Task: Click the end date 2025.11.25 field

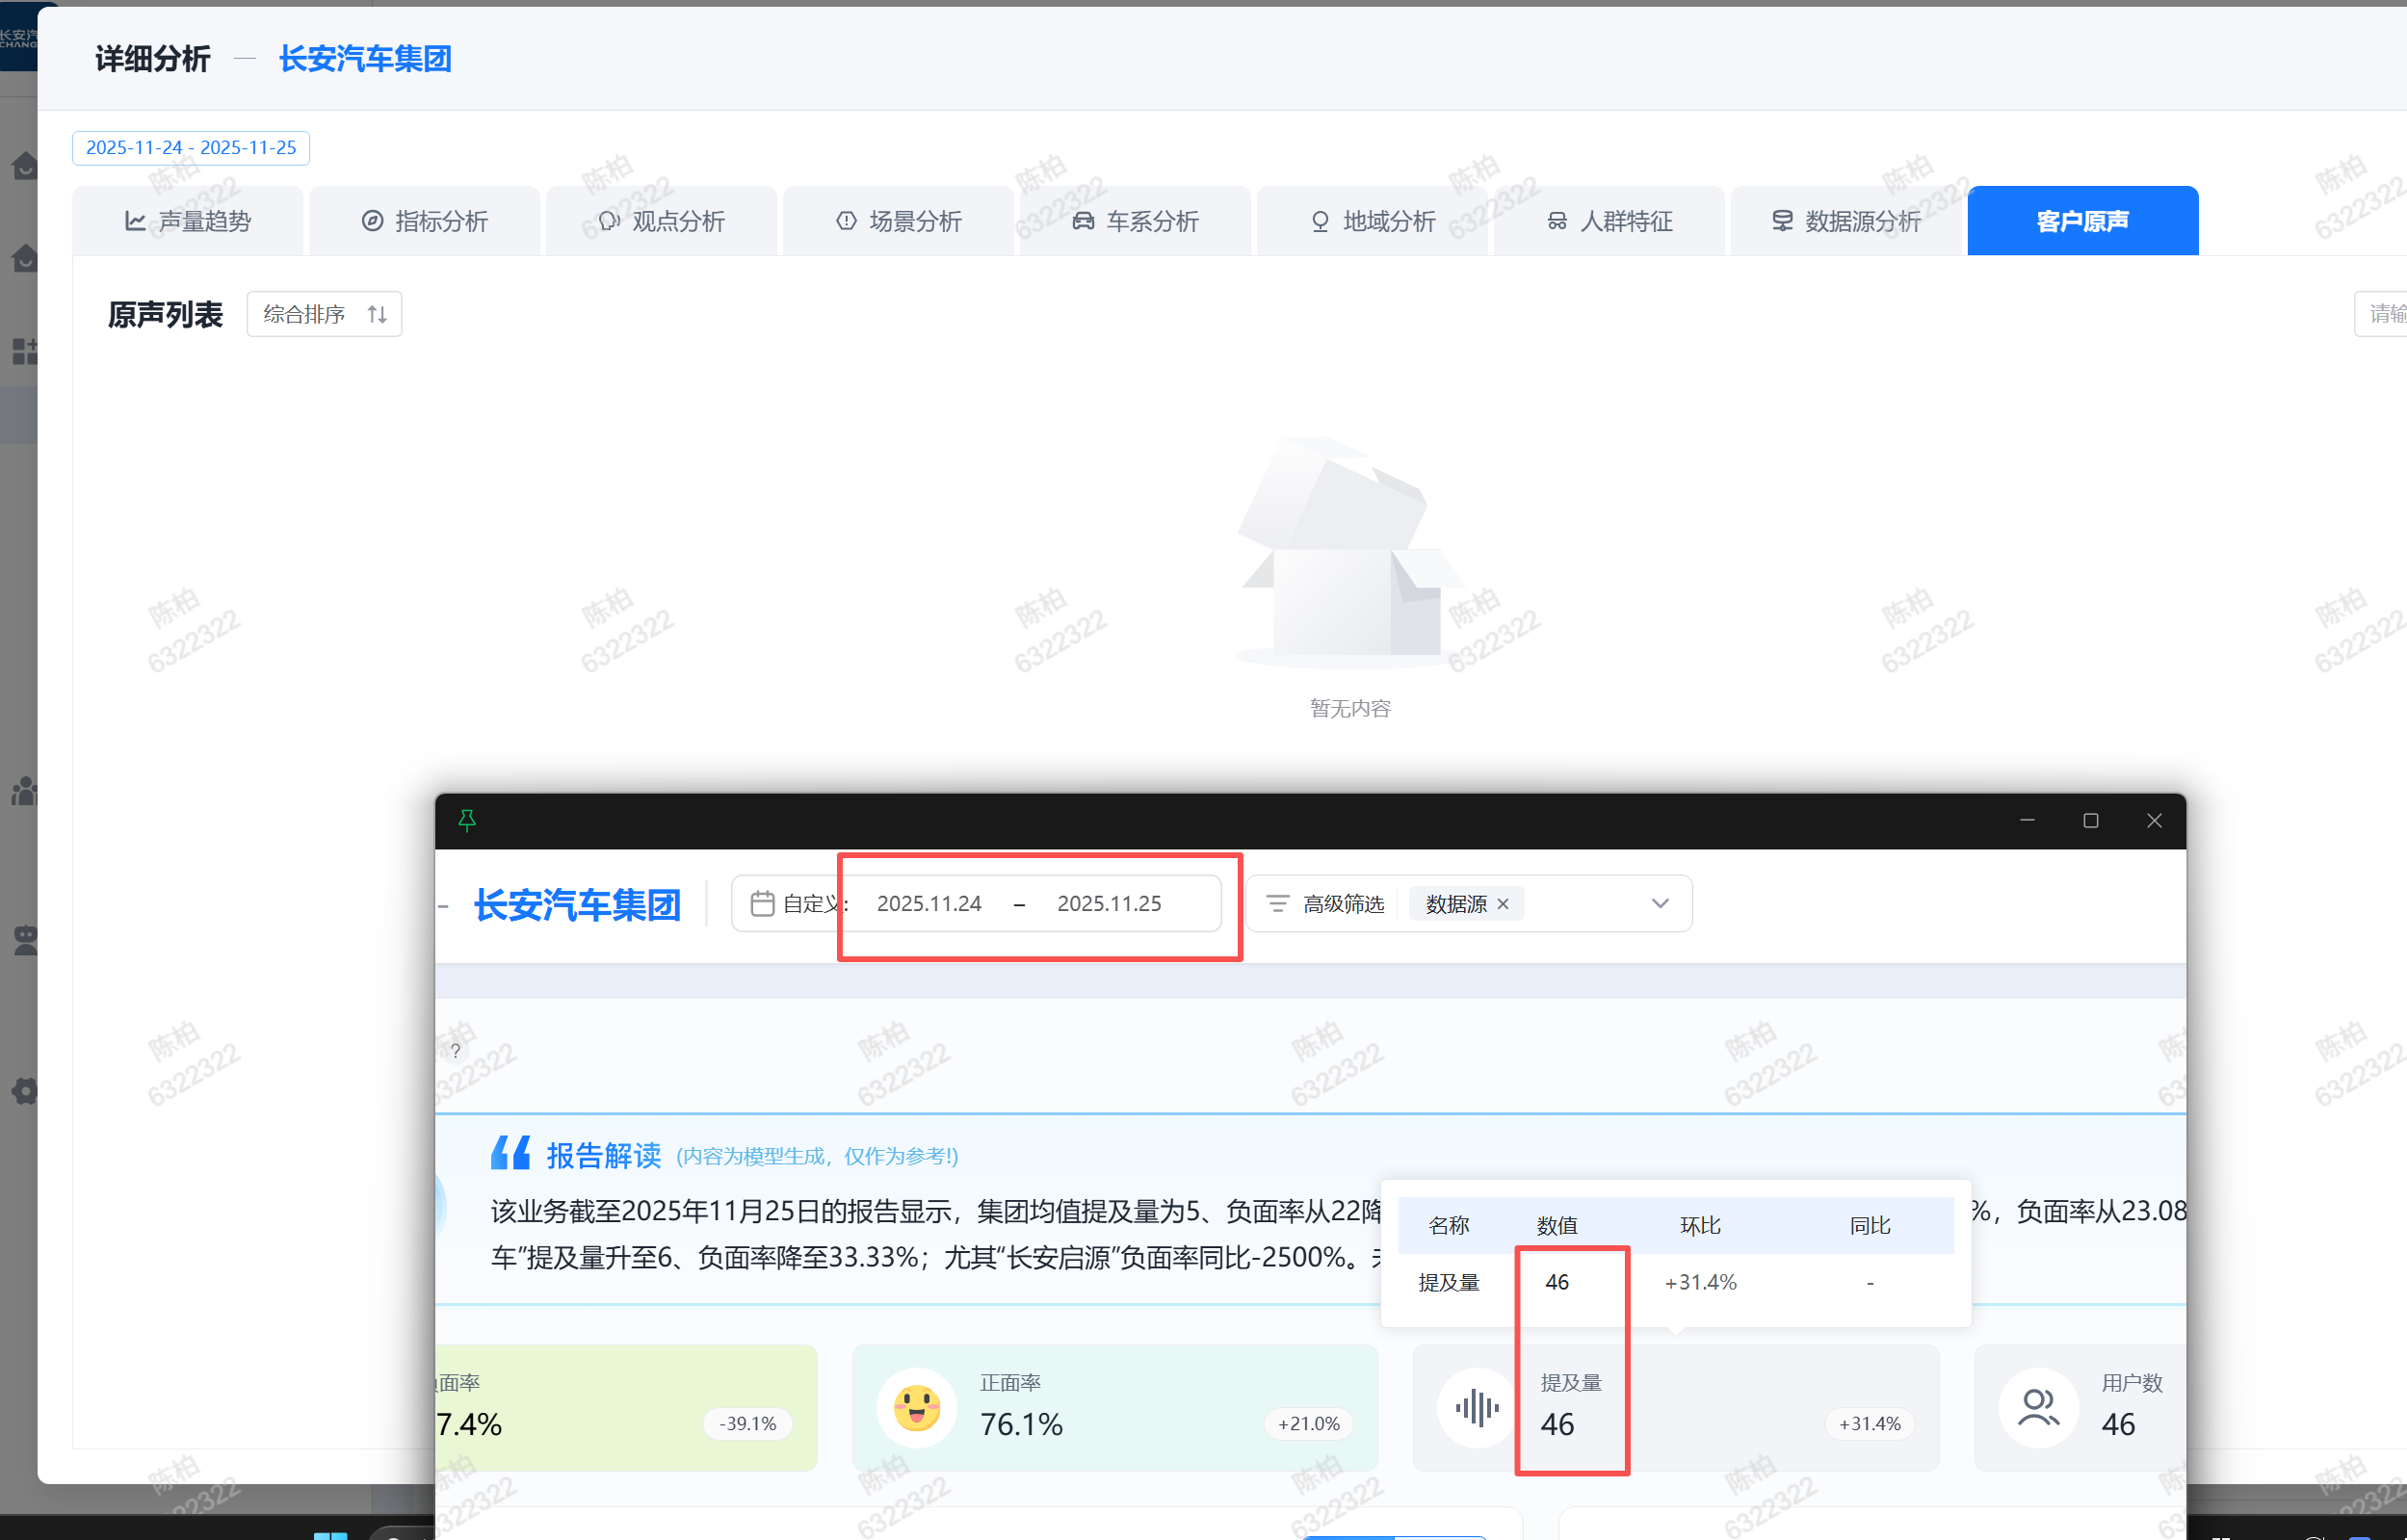Action: click(x=1109, y=903)
